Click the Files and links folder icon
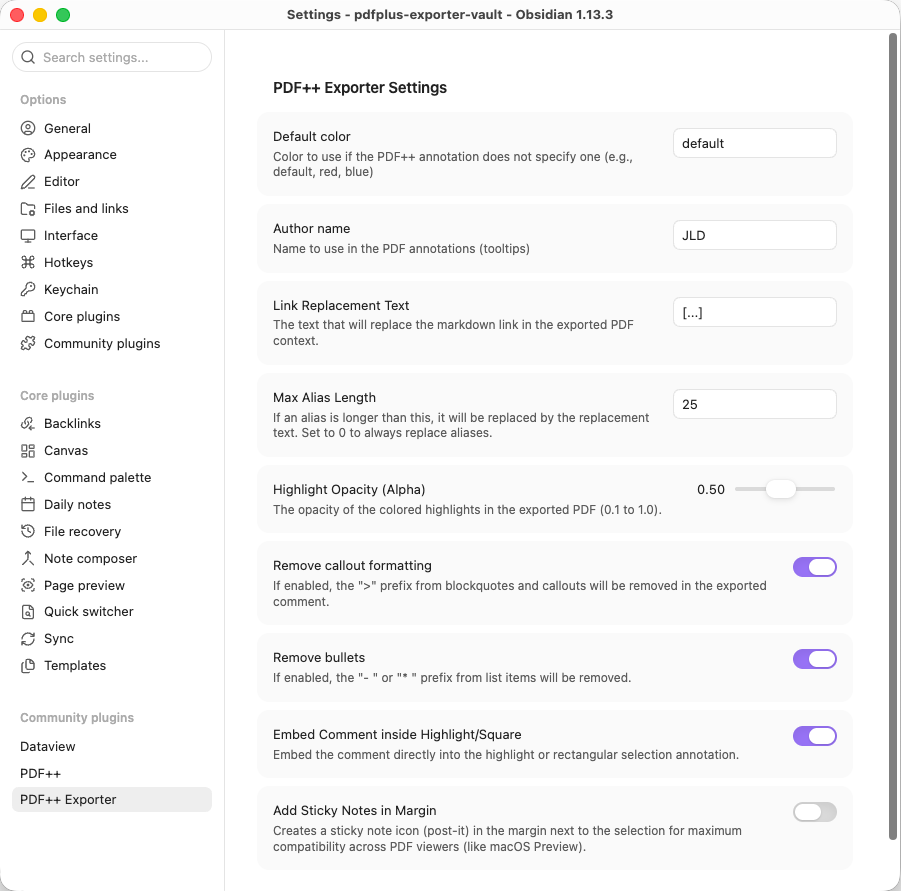The width and height of the screenshot is (901, 891). 28,209
